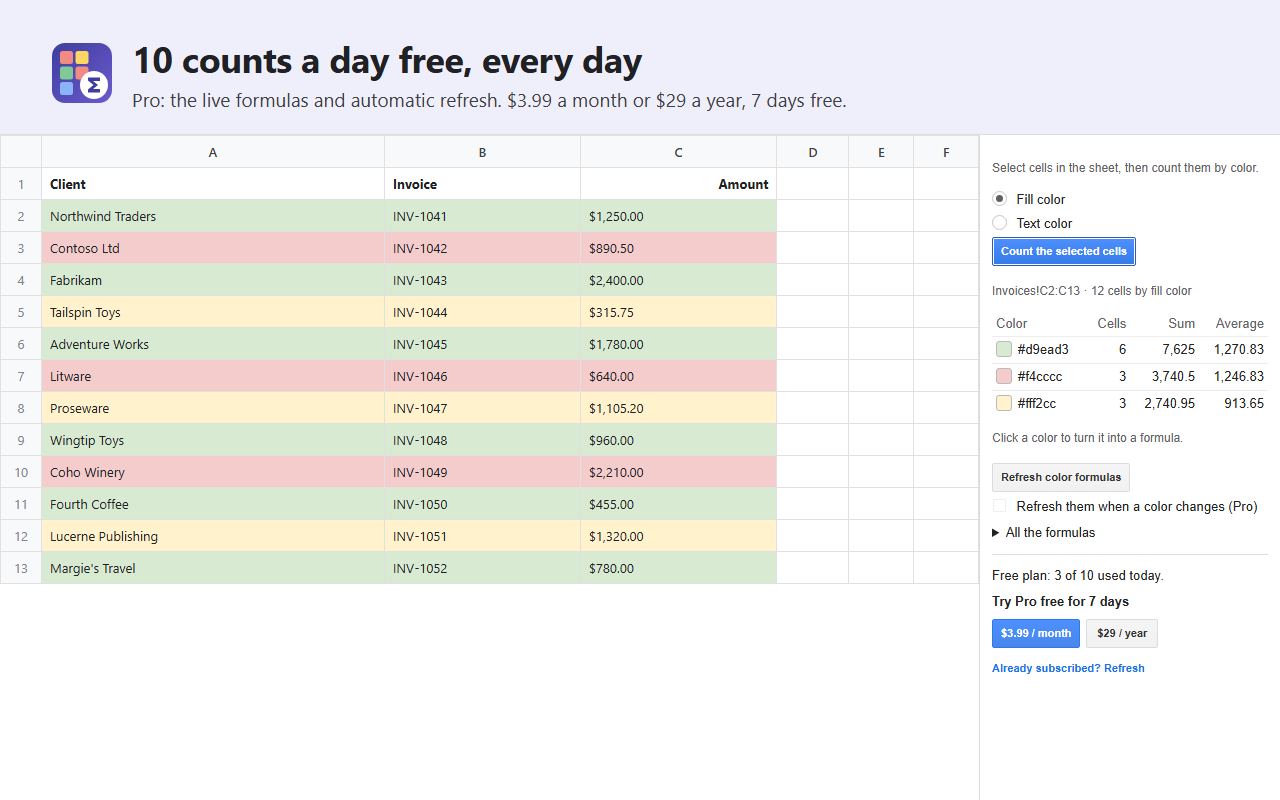This screenshot has height=800, width=1280.
Task: Choose the $29 / year plan
Action: pyautogui.click(x=1122, y=633)
